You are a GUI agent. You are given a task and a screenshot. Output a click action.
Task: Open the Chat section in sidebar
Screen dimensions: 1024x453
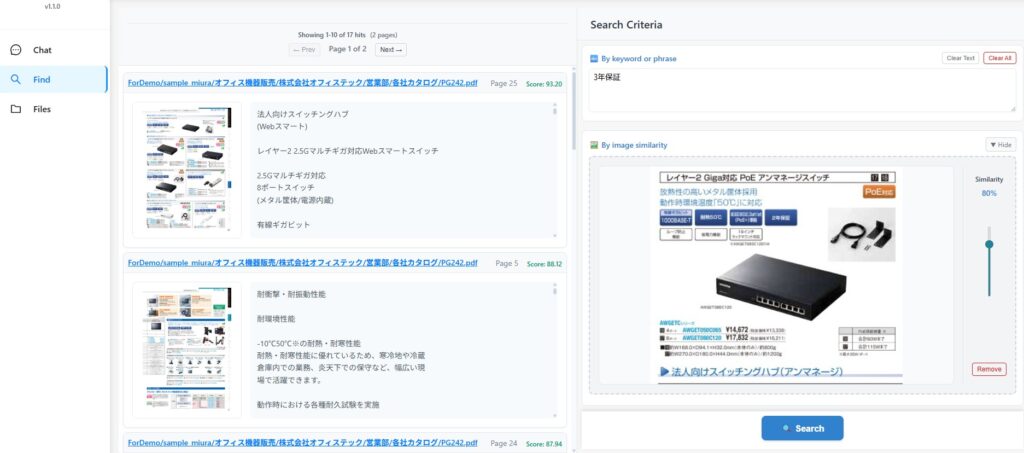42,50
